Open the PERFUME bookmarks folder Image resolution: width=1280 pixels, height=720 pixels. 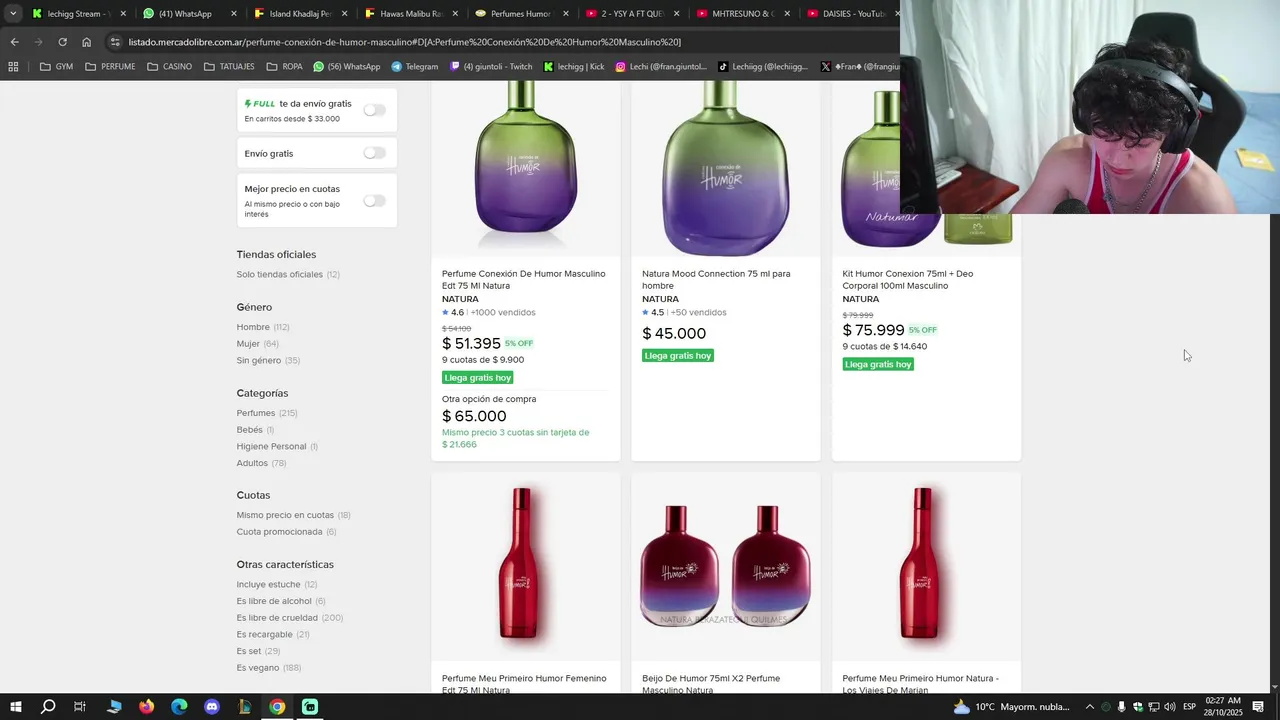[110, 67]
